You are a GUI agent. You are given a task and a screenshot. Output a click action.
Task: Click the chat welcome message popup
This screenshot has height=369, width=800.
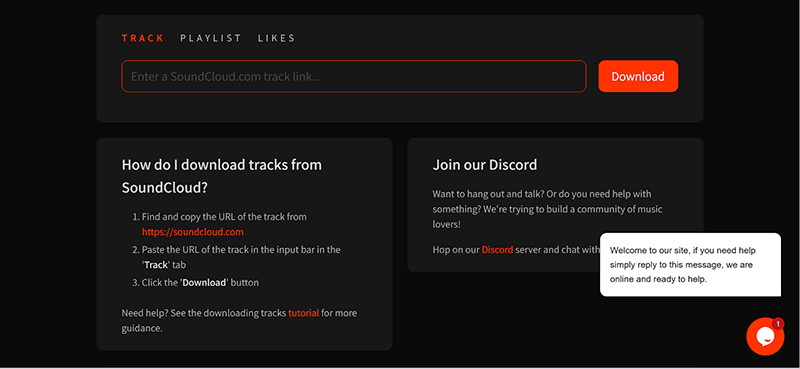click(690, 264)
